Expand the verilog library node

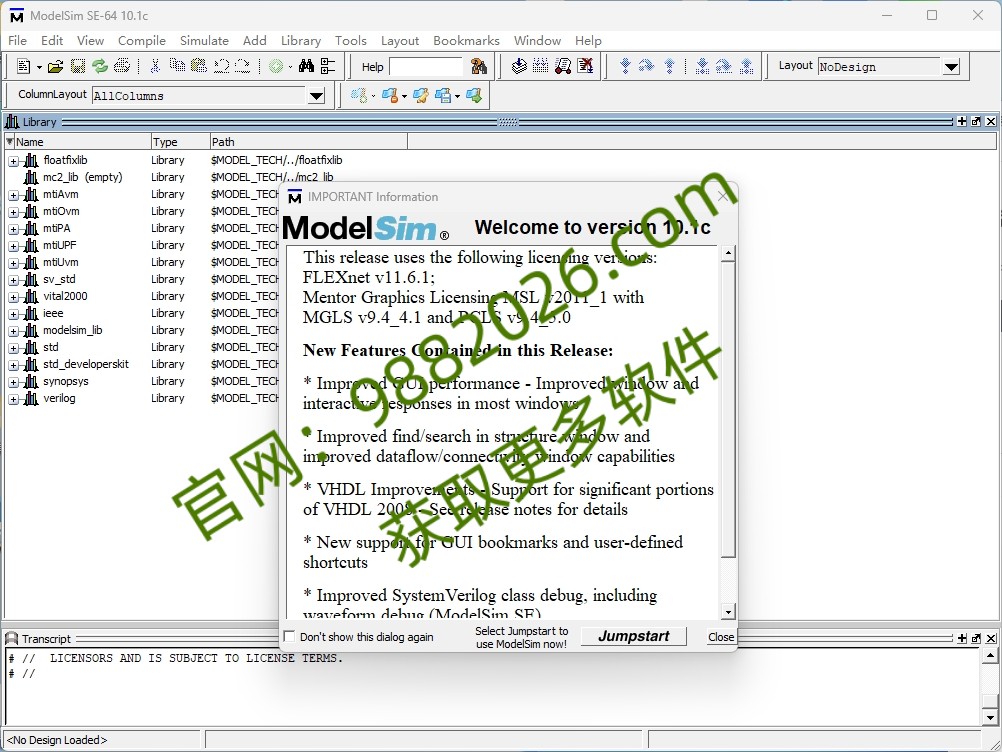13,399
